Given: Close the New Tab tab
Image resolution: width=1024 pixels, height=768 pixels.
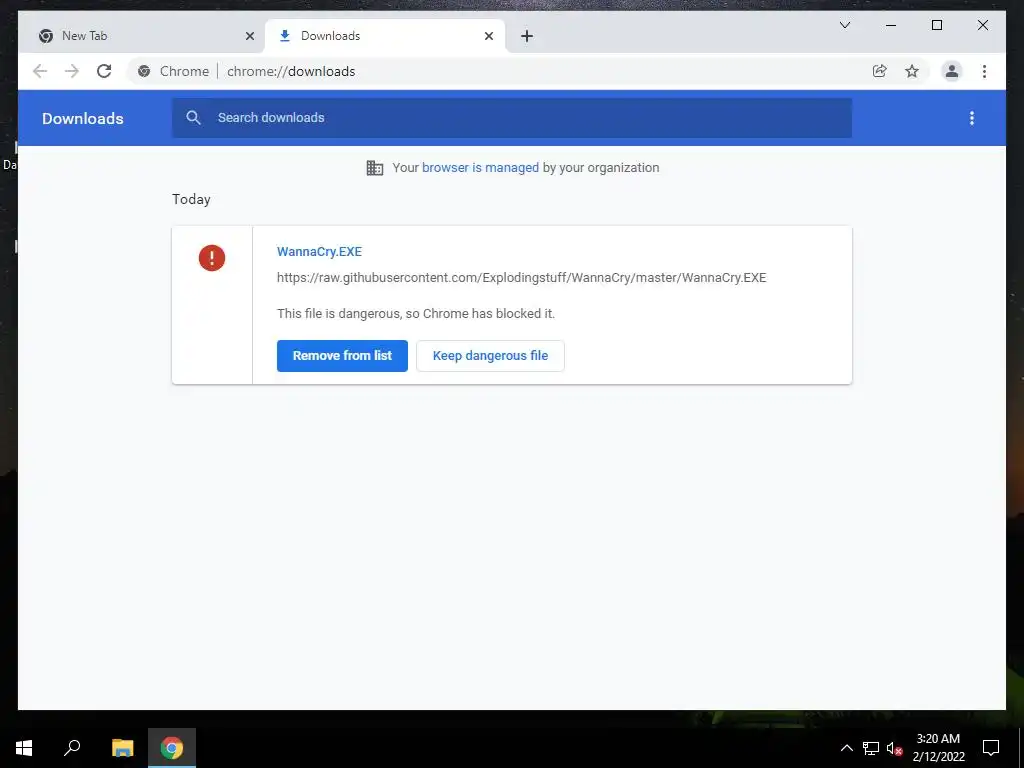Looking at the screenshot, I should click(x=249, y=36).
